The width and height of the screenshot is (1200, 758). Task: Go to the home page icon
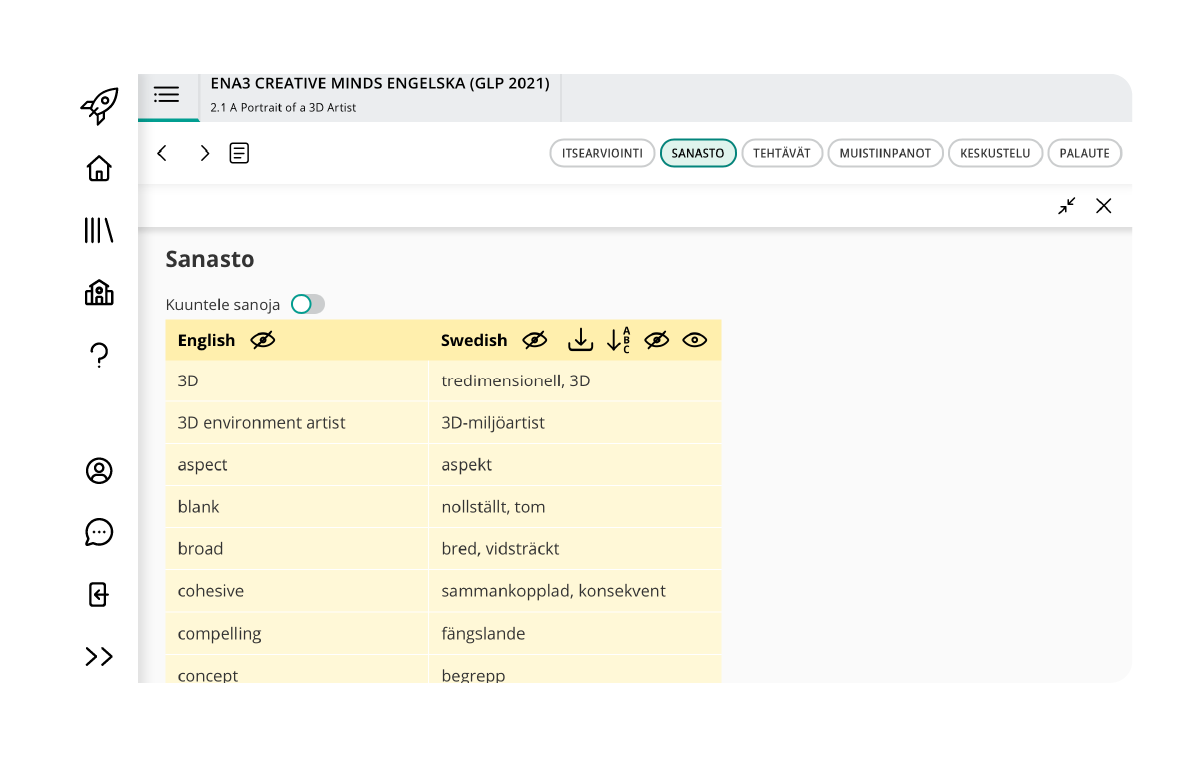[99, 168]
